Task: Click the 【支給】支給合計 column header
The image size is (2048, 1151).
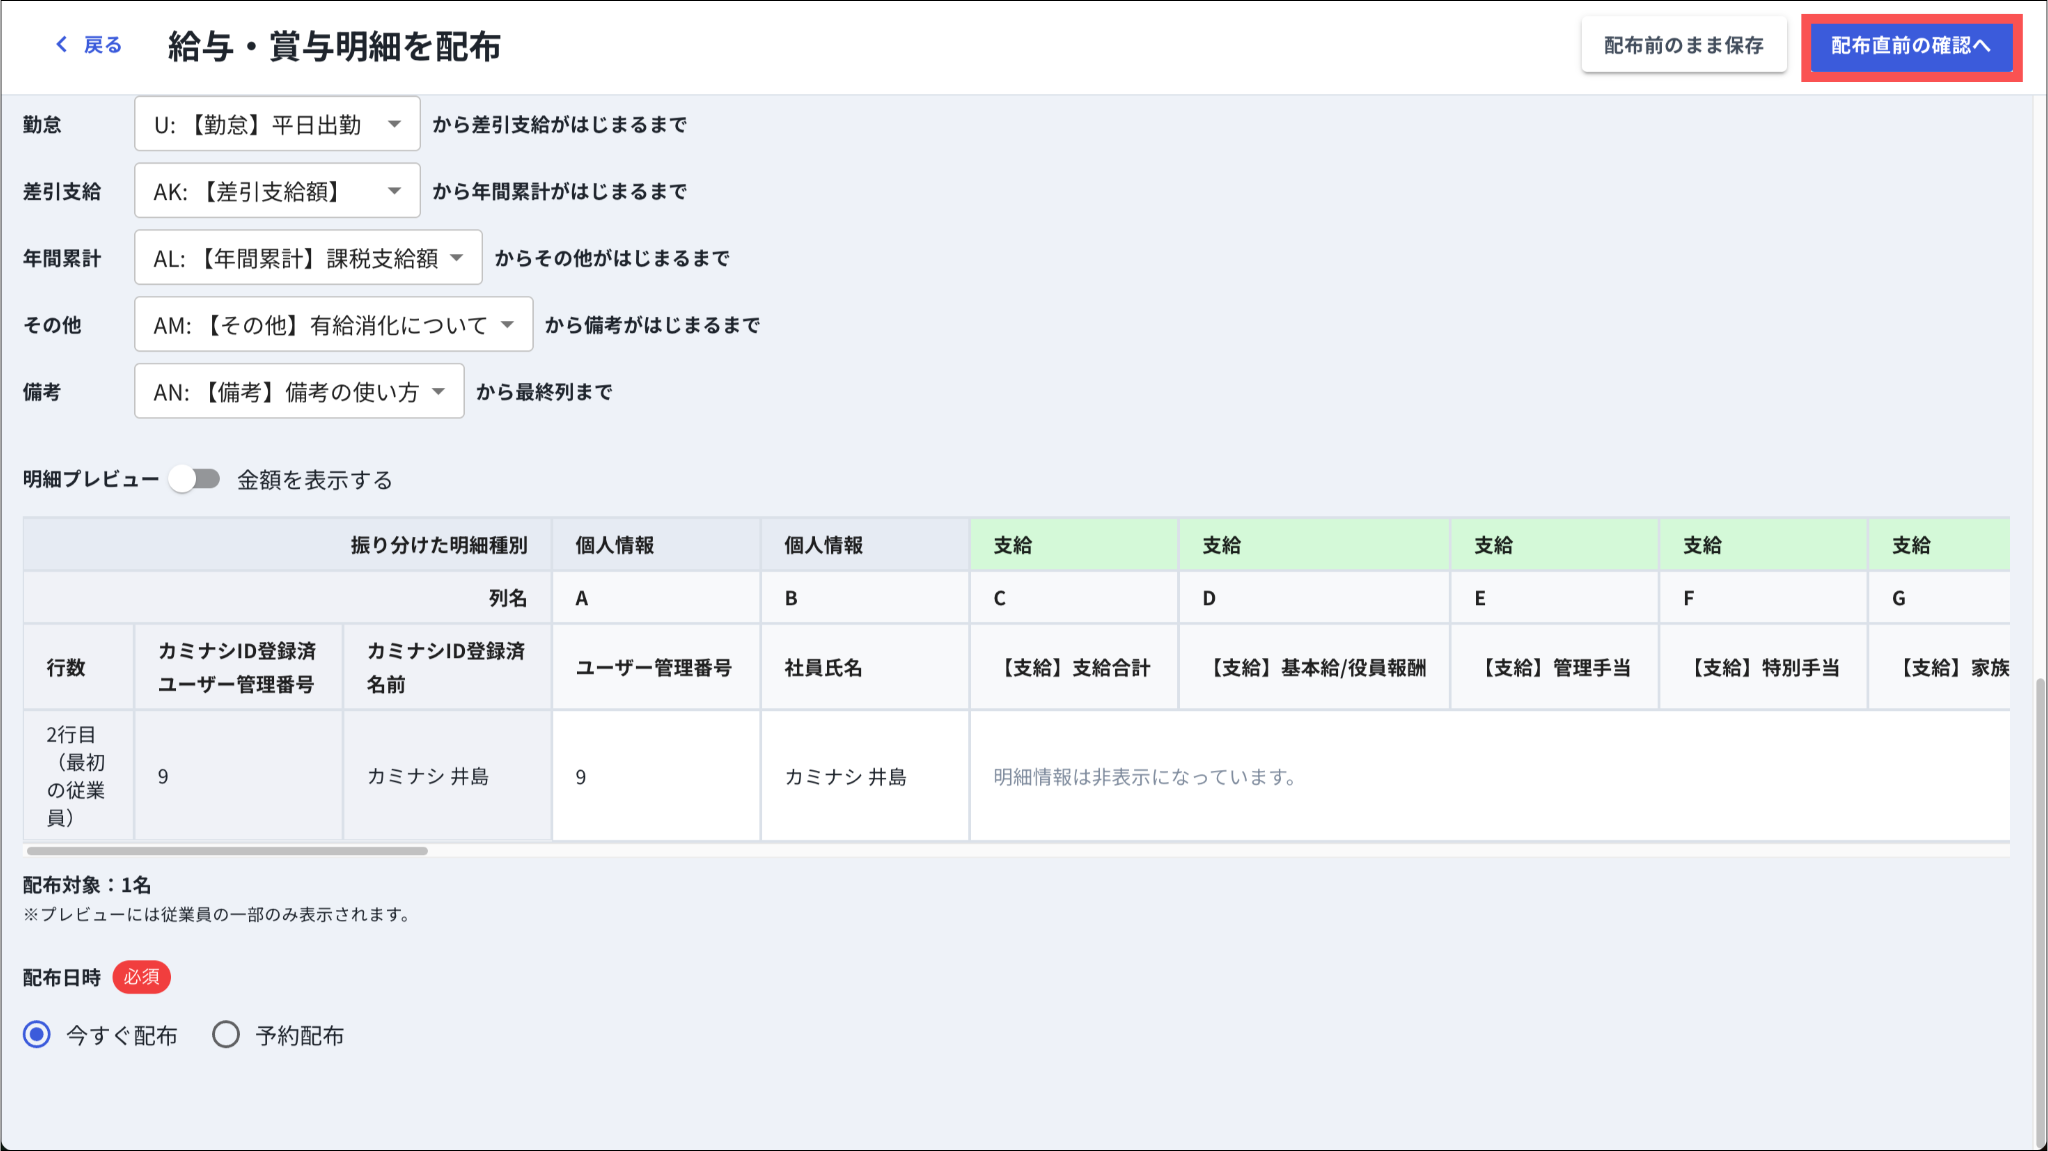Action: point(1074,668)
